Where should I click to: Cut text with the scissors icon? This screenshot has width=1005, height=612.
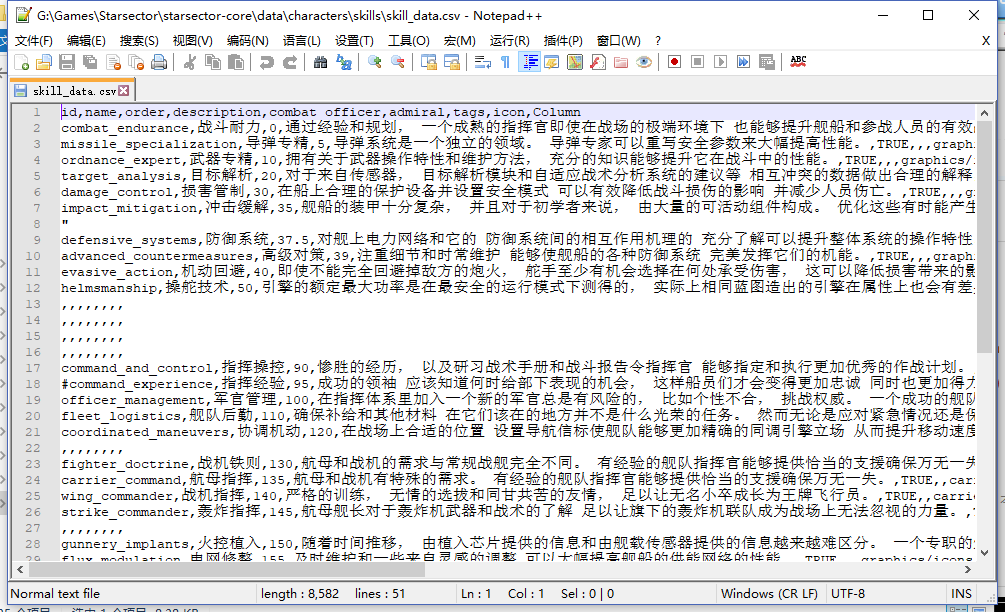click(x=190, y=61)
